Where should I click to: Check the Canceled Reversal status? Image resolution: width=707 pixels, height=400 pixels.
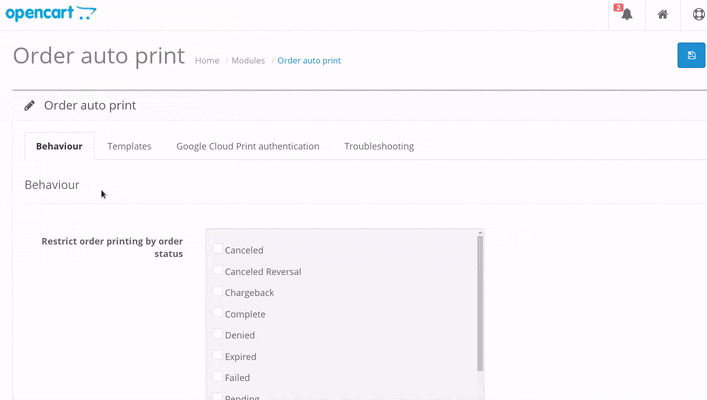pyautogui.click(x=217, y=270)
